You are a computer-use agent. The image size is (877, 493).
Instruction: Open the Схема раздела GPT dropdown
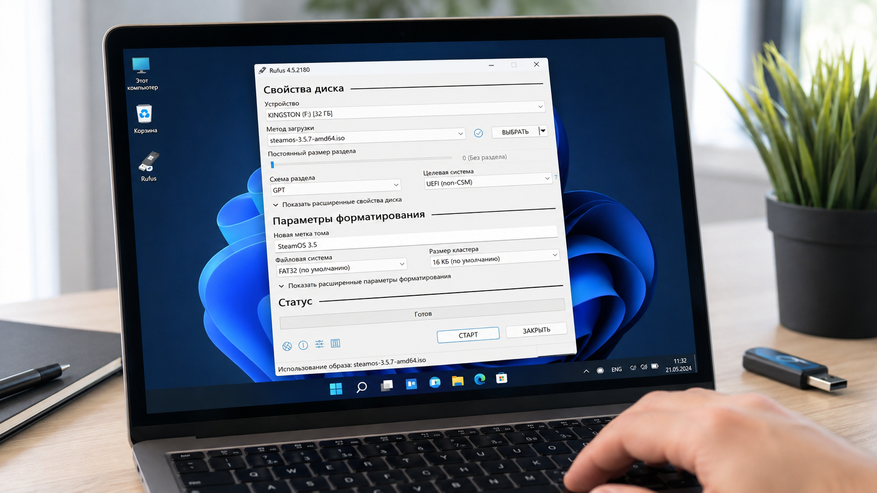[x=336, y=187]
